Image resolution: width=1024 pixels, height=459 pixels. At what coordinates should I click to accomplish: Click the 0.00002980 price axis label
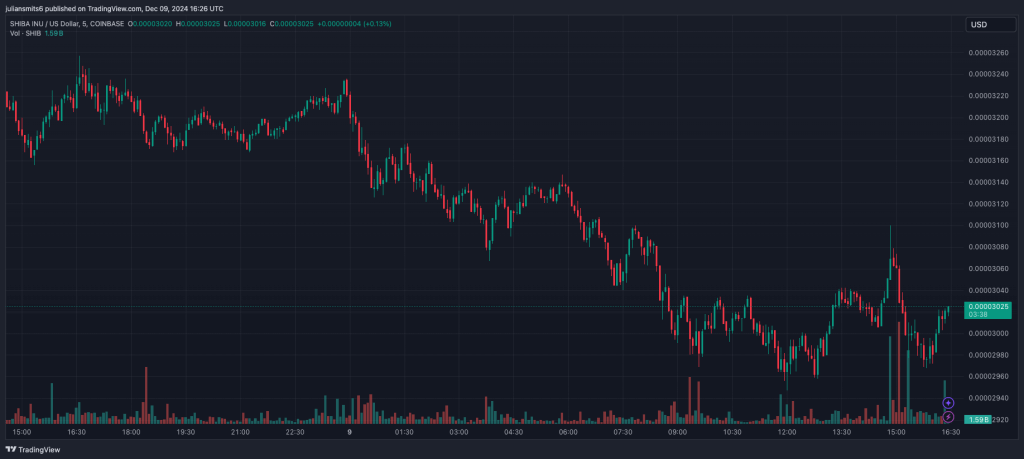pos(989,355)
